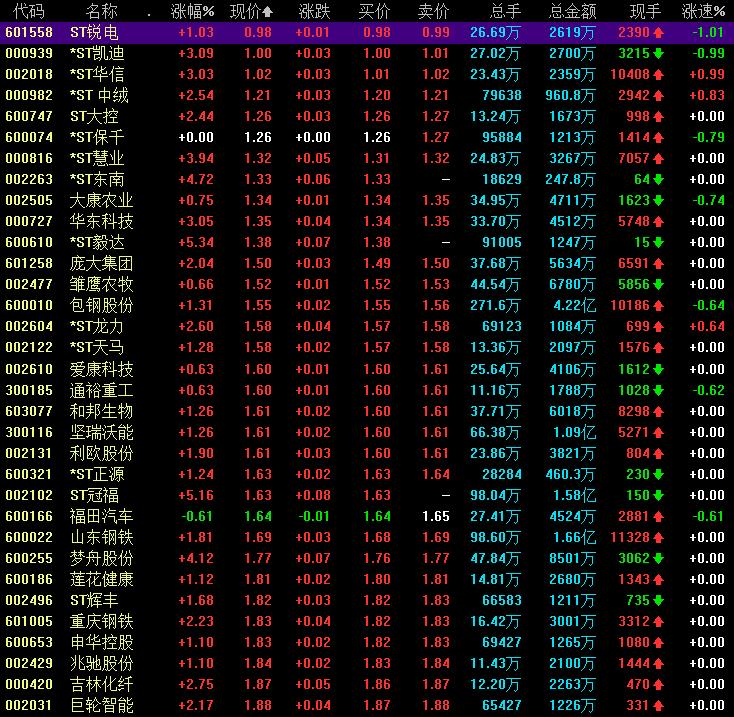Select 爱康科技 stock name

[x=102, y=369]
